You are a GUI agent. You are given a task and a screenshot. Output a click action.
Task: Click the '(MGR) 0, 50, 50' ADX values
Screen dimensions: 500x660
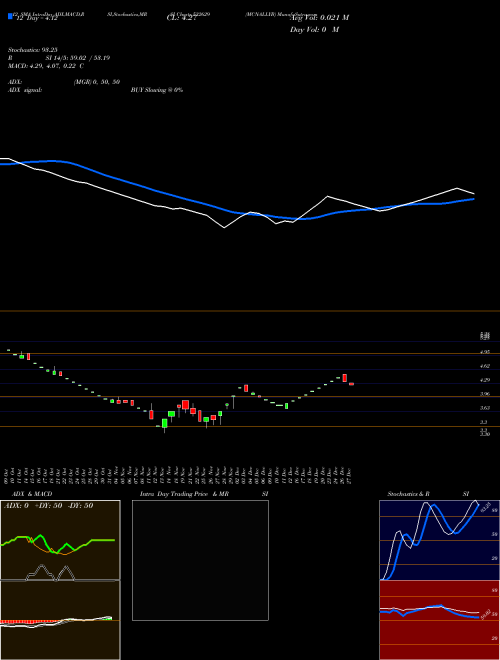pos(97,82)
